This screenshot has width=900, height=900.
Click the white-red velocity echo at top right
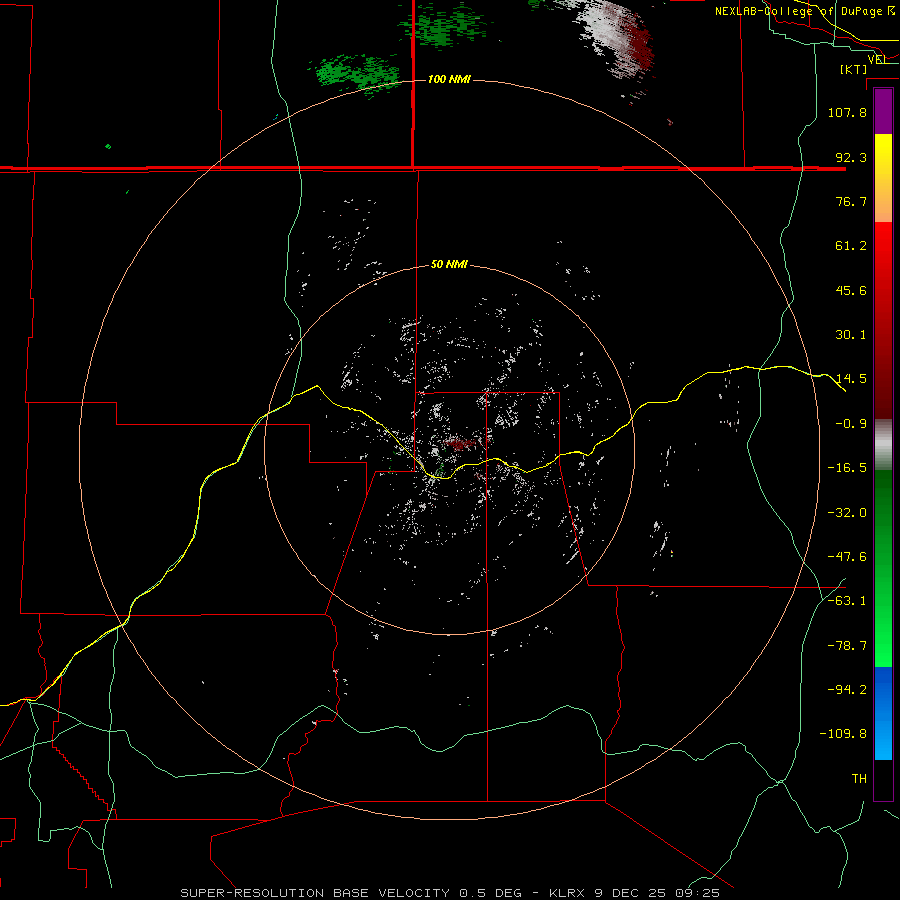[617, 40]
